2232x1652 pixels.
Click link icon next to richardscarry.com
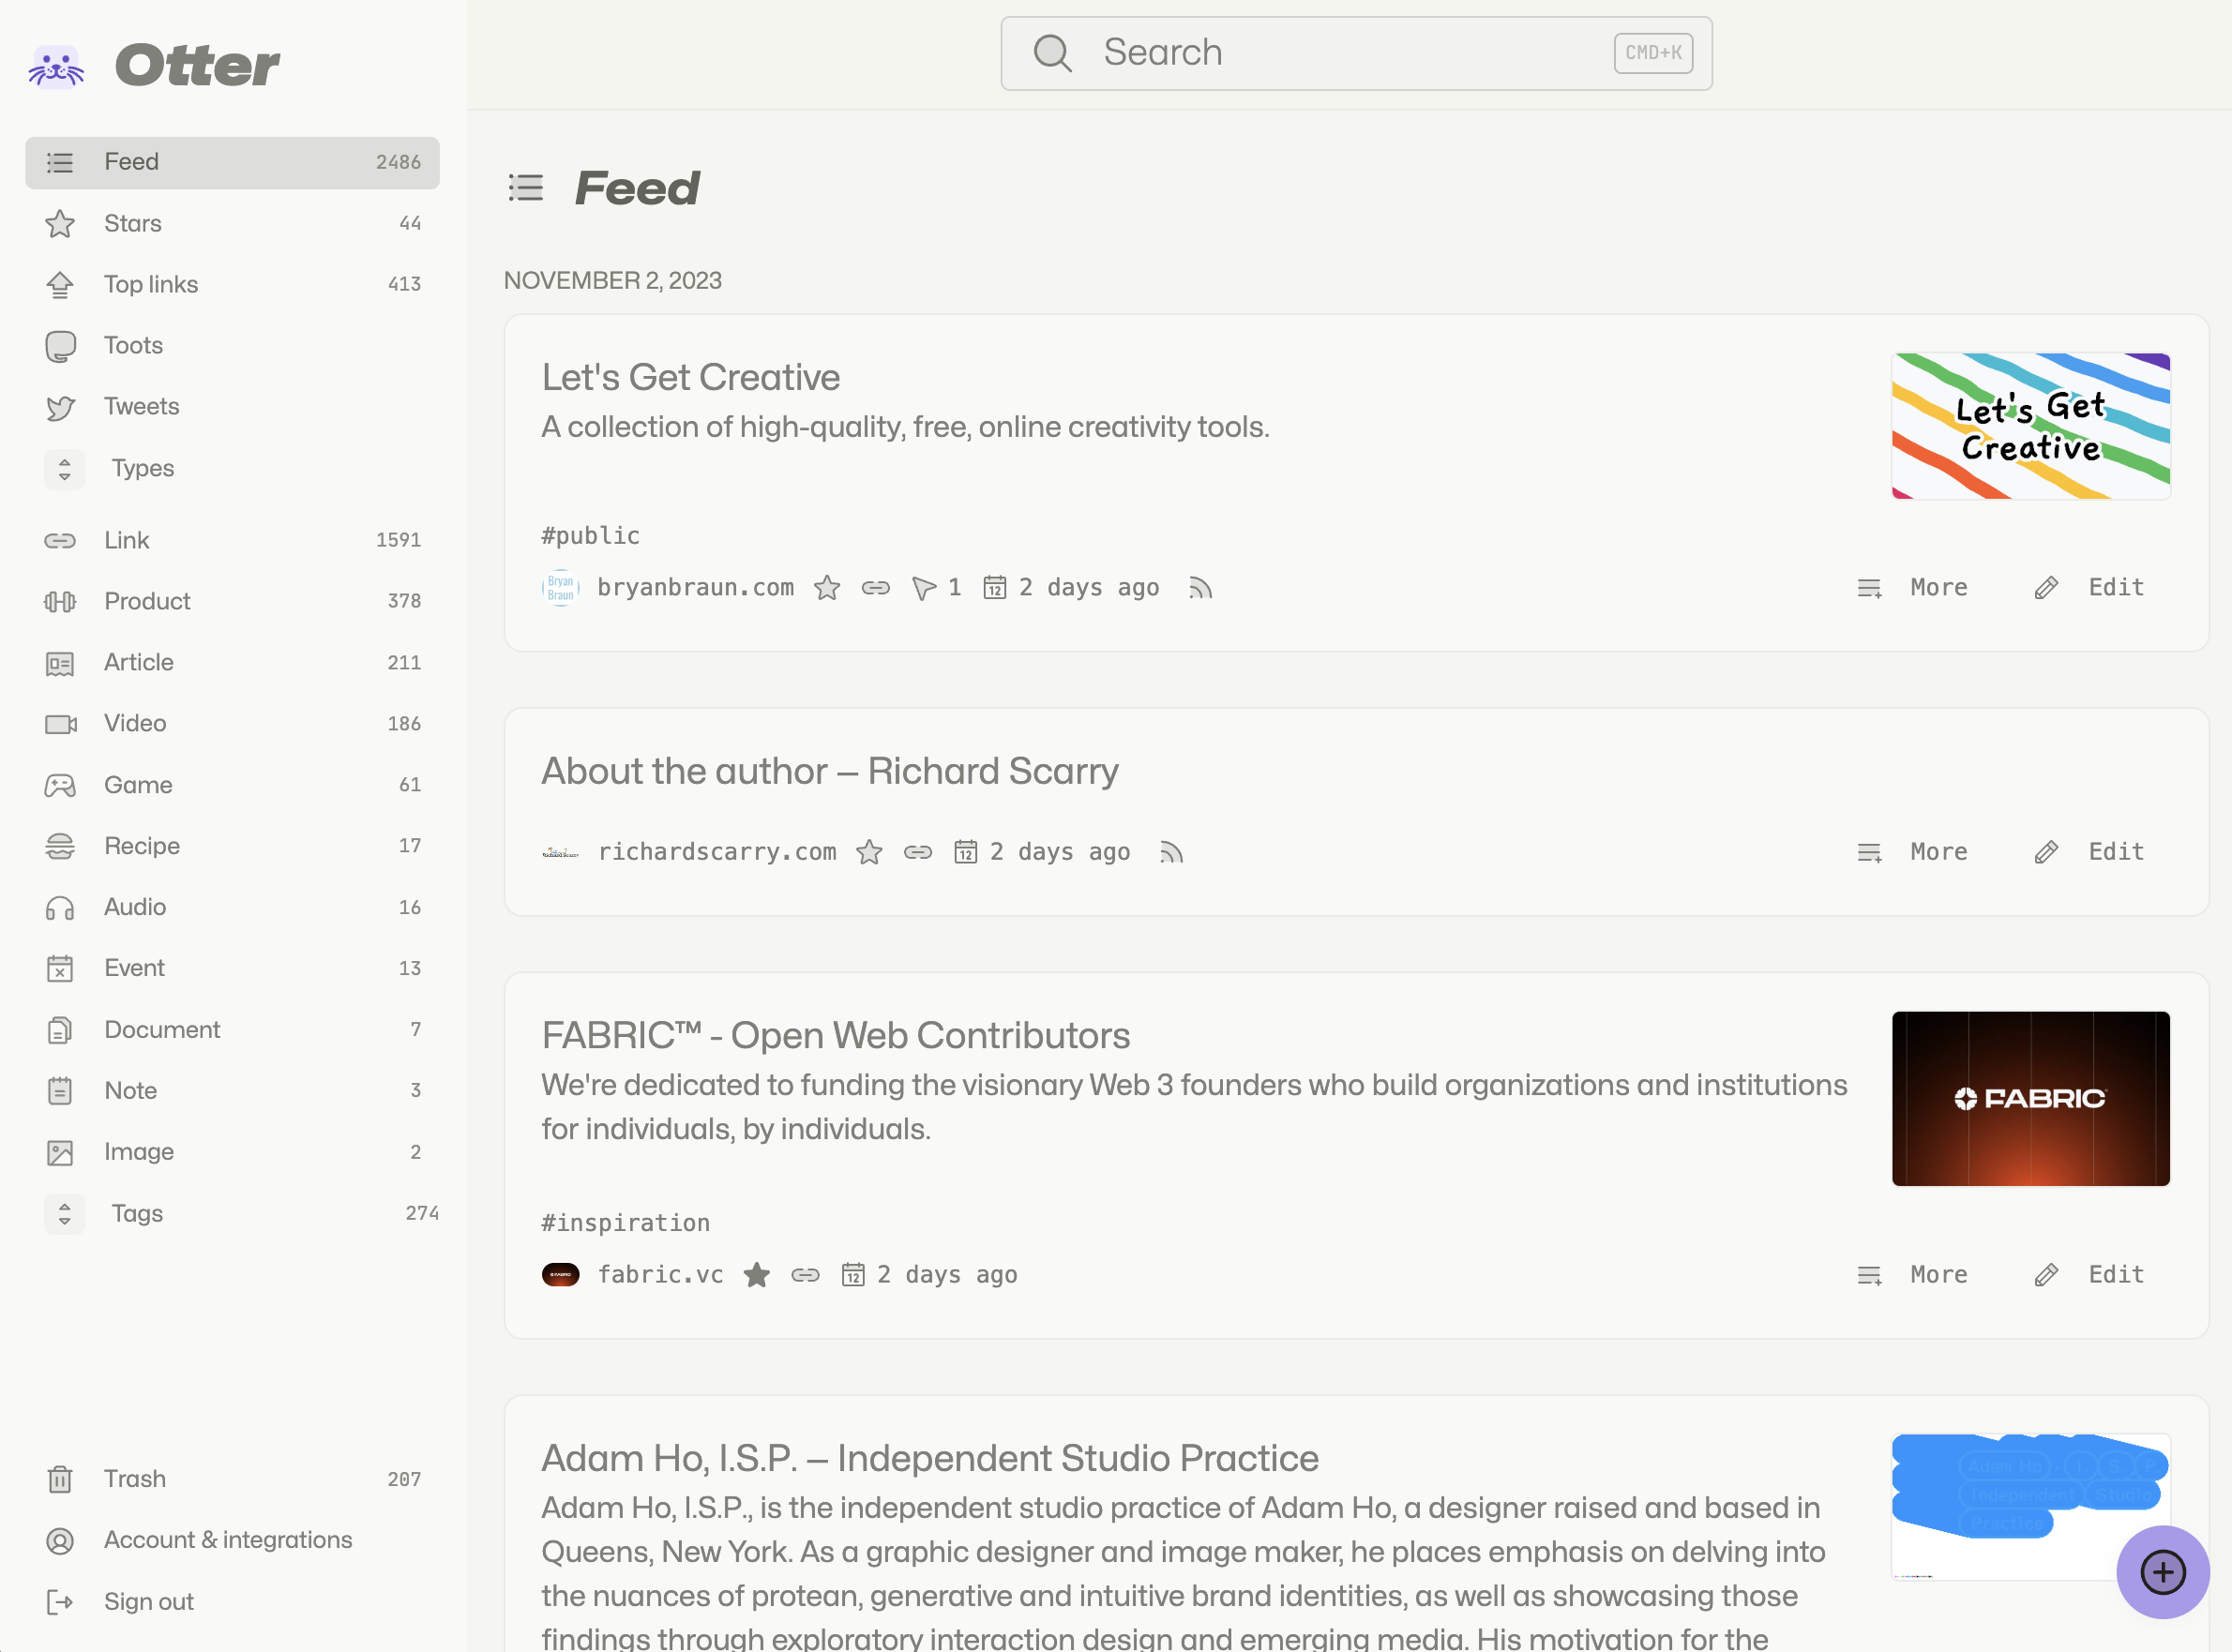pos(917,852)
